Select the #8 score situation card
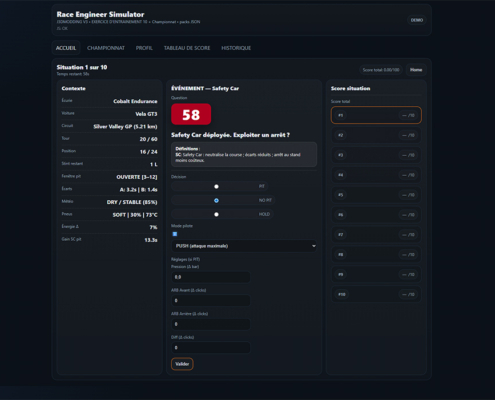The height and width of the screenshot is (400, 495). (x=376, y=255)
